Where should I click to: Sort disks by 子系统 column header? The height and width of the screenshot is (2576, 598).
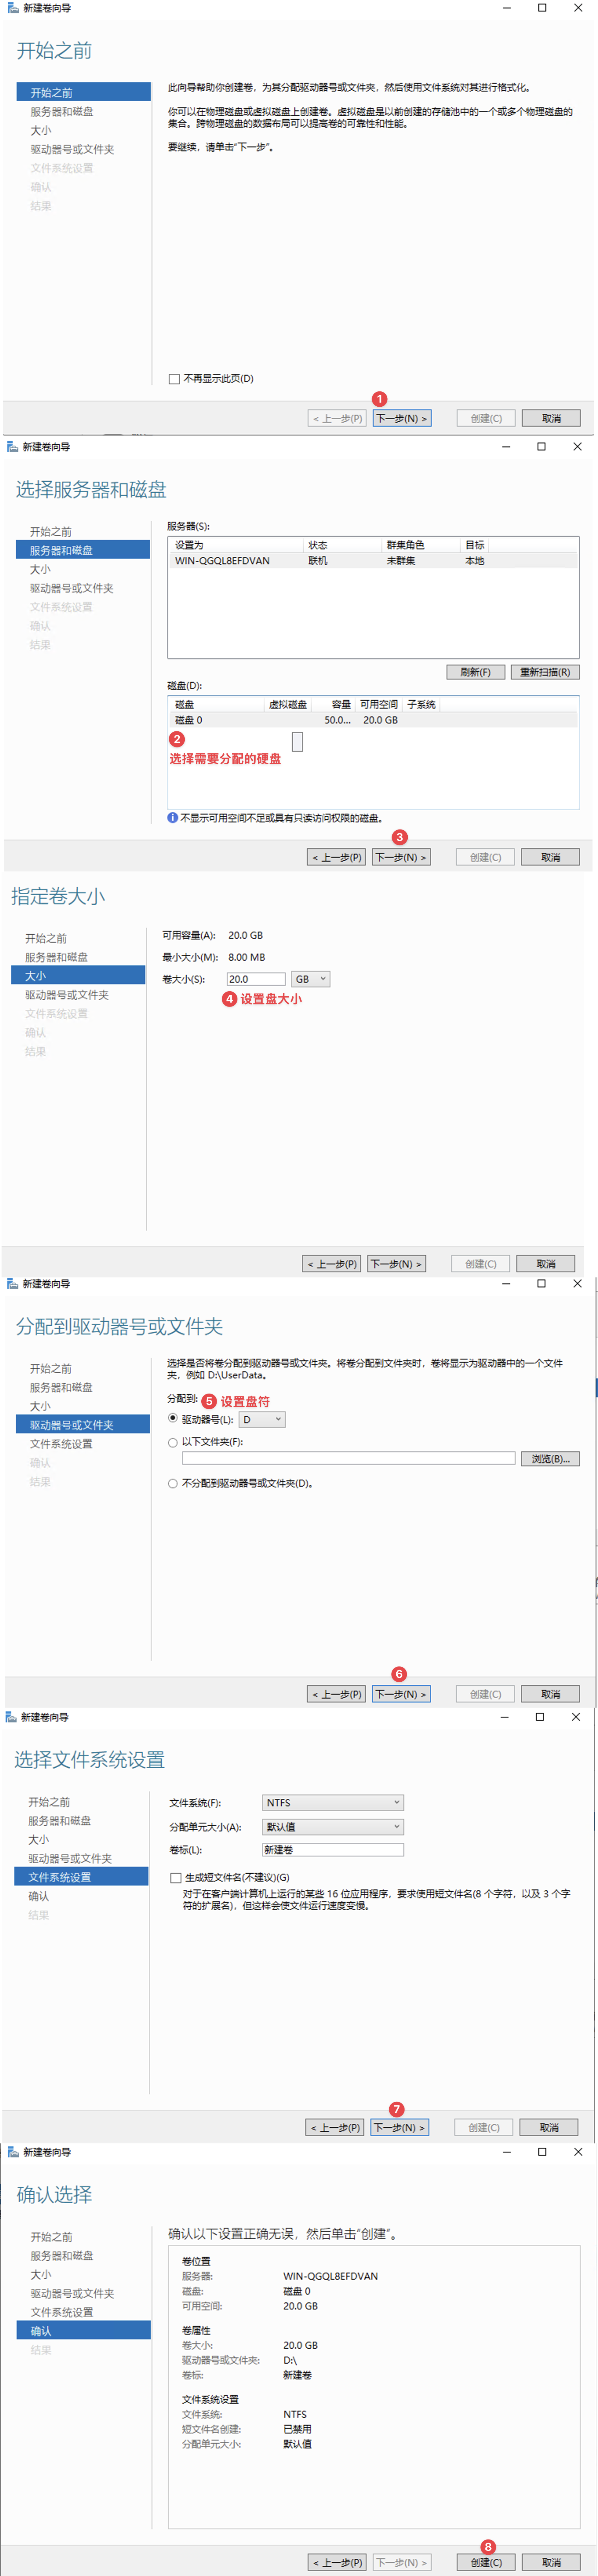pyautogui.click(x=421, y=705)
